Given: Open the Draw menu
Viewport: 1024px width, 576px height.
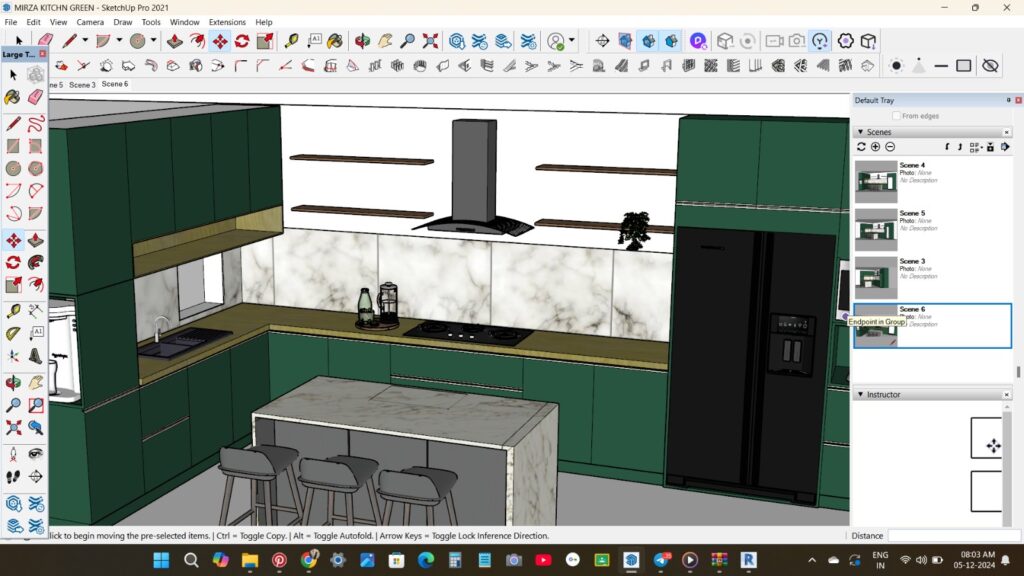Looking at the screenshot, I should 123,22.
